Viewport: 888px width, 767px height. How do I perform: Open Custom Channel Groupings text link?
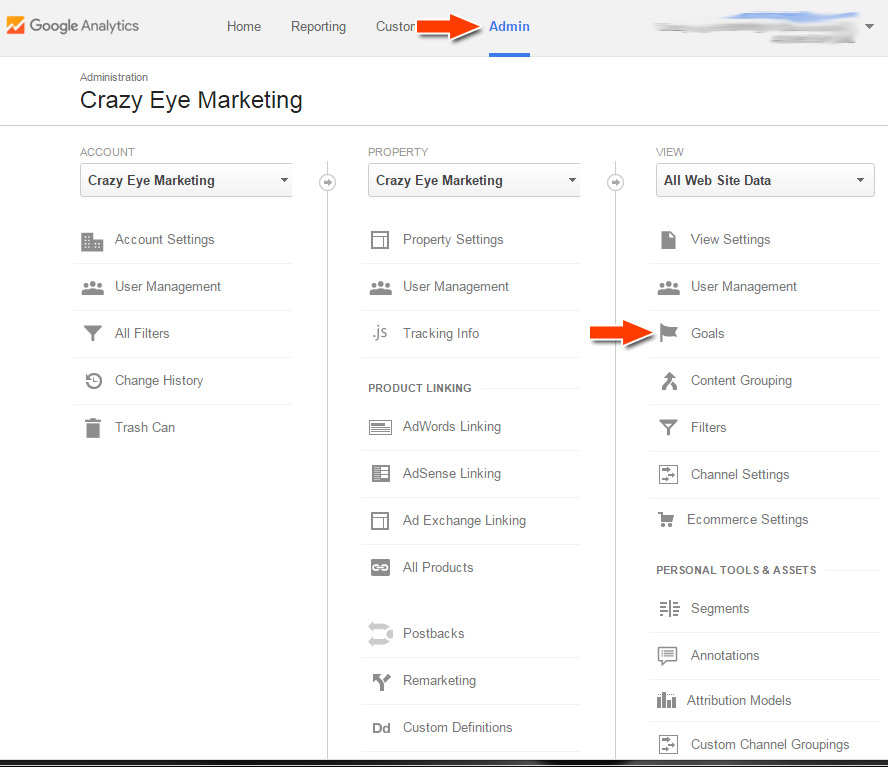point(770,744)
